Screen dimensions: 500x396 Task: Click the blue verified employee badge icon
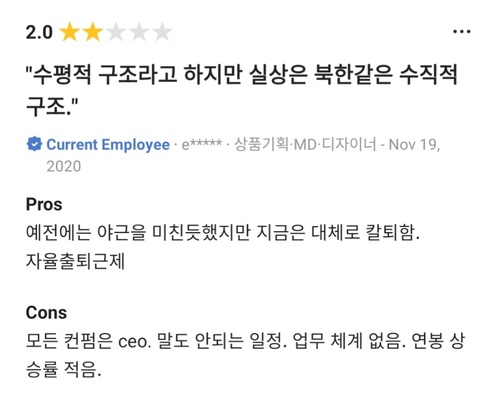tap(34, 144)
